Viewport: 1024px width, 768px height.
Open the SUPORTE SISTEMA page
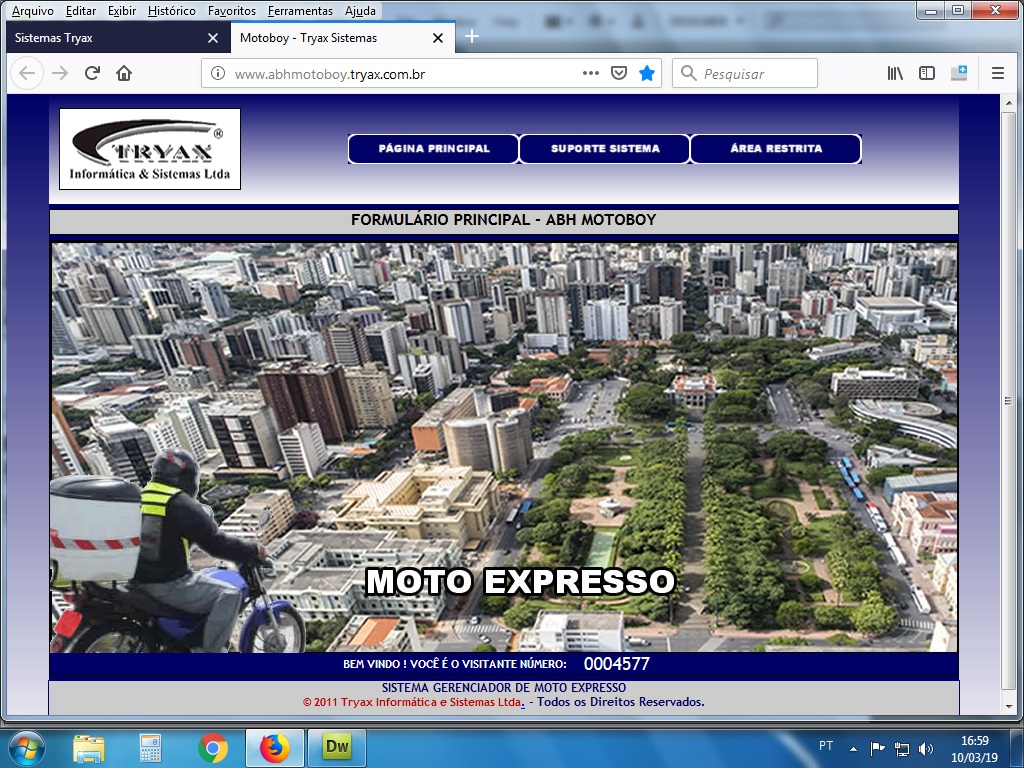point(605,149)
